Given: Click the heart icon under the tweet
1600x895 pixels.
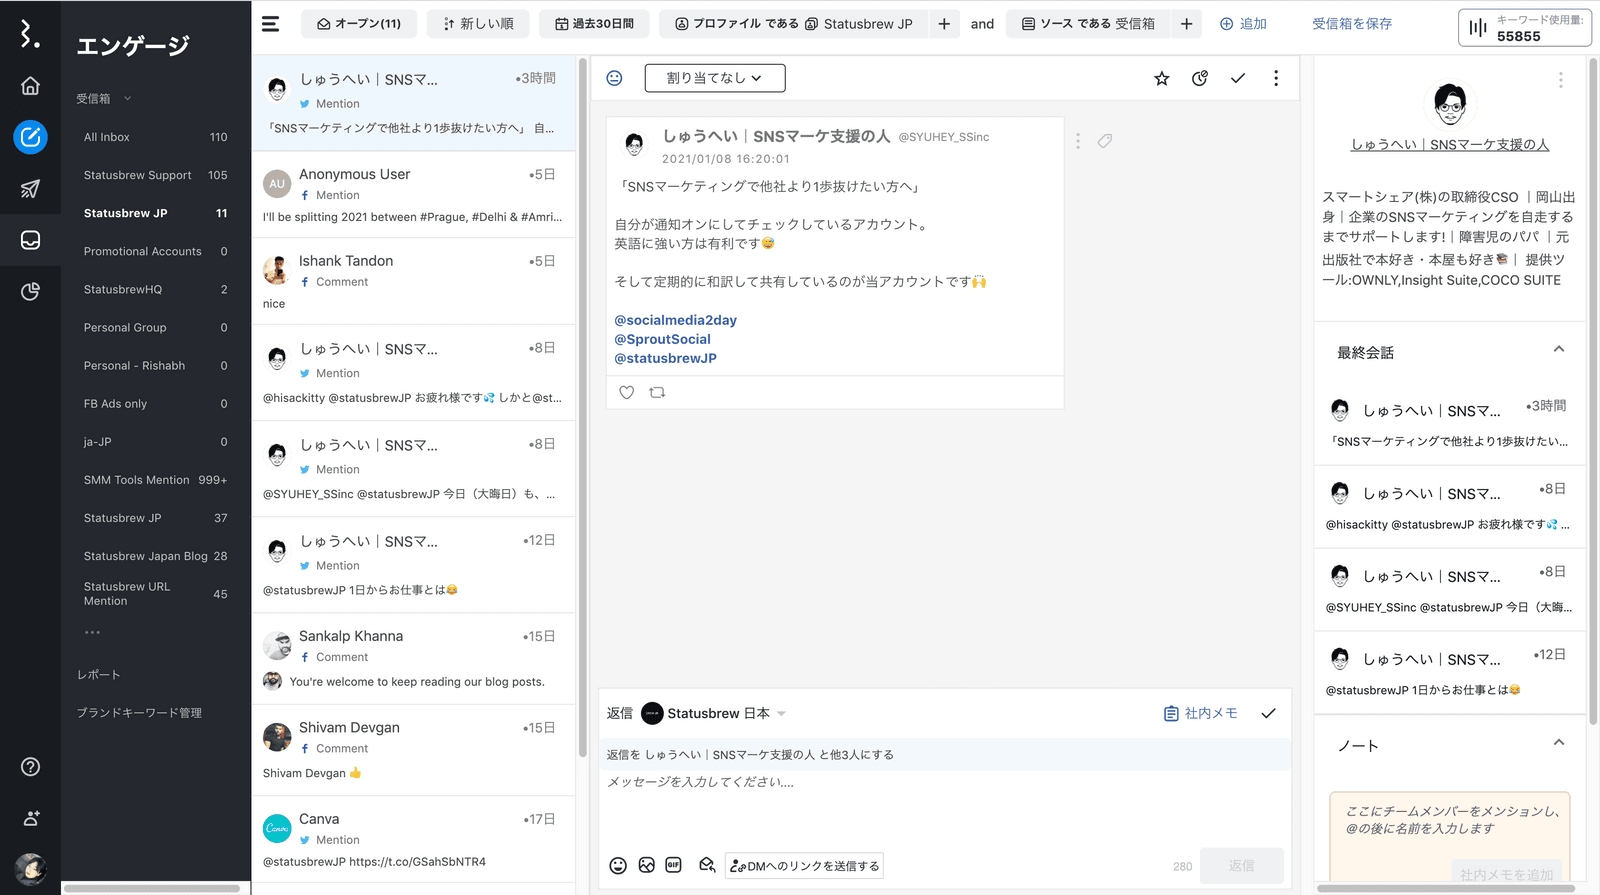Looking at the screenshot, I should pyautogui.click(x=627, y=393).
